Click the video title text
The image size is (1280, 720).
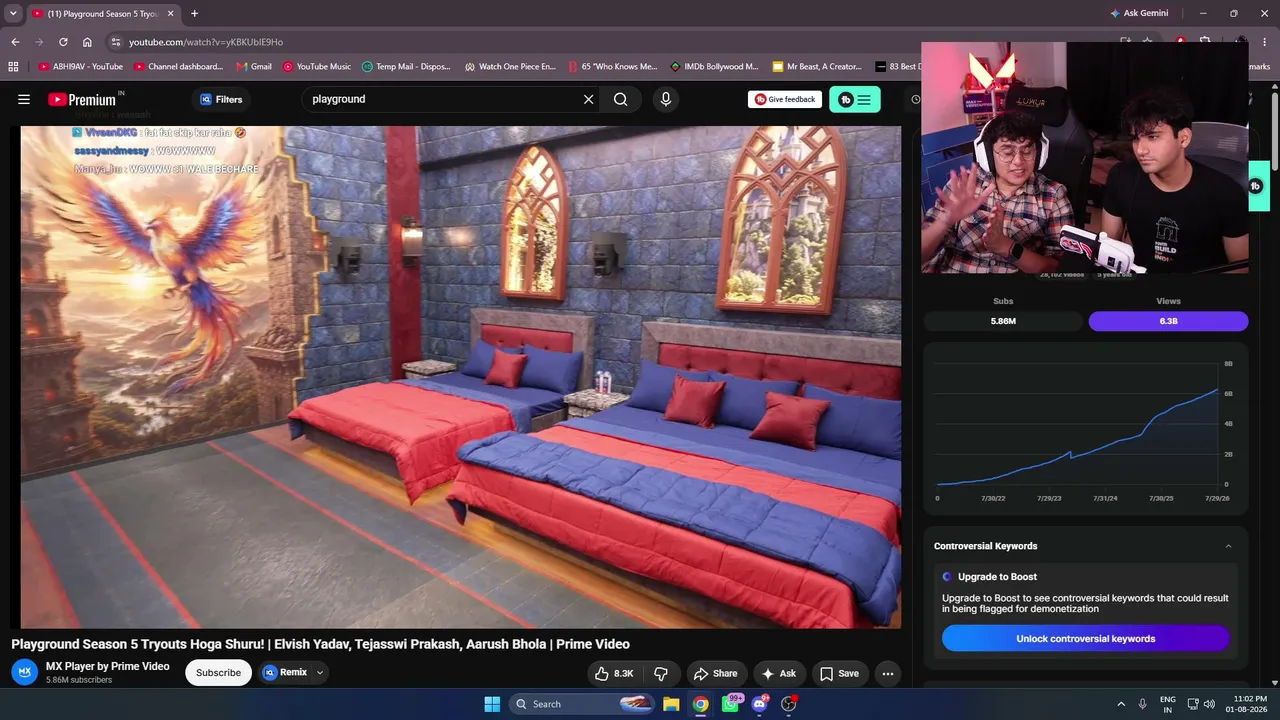(x=320, y=644)
